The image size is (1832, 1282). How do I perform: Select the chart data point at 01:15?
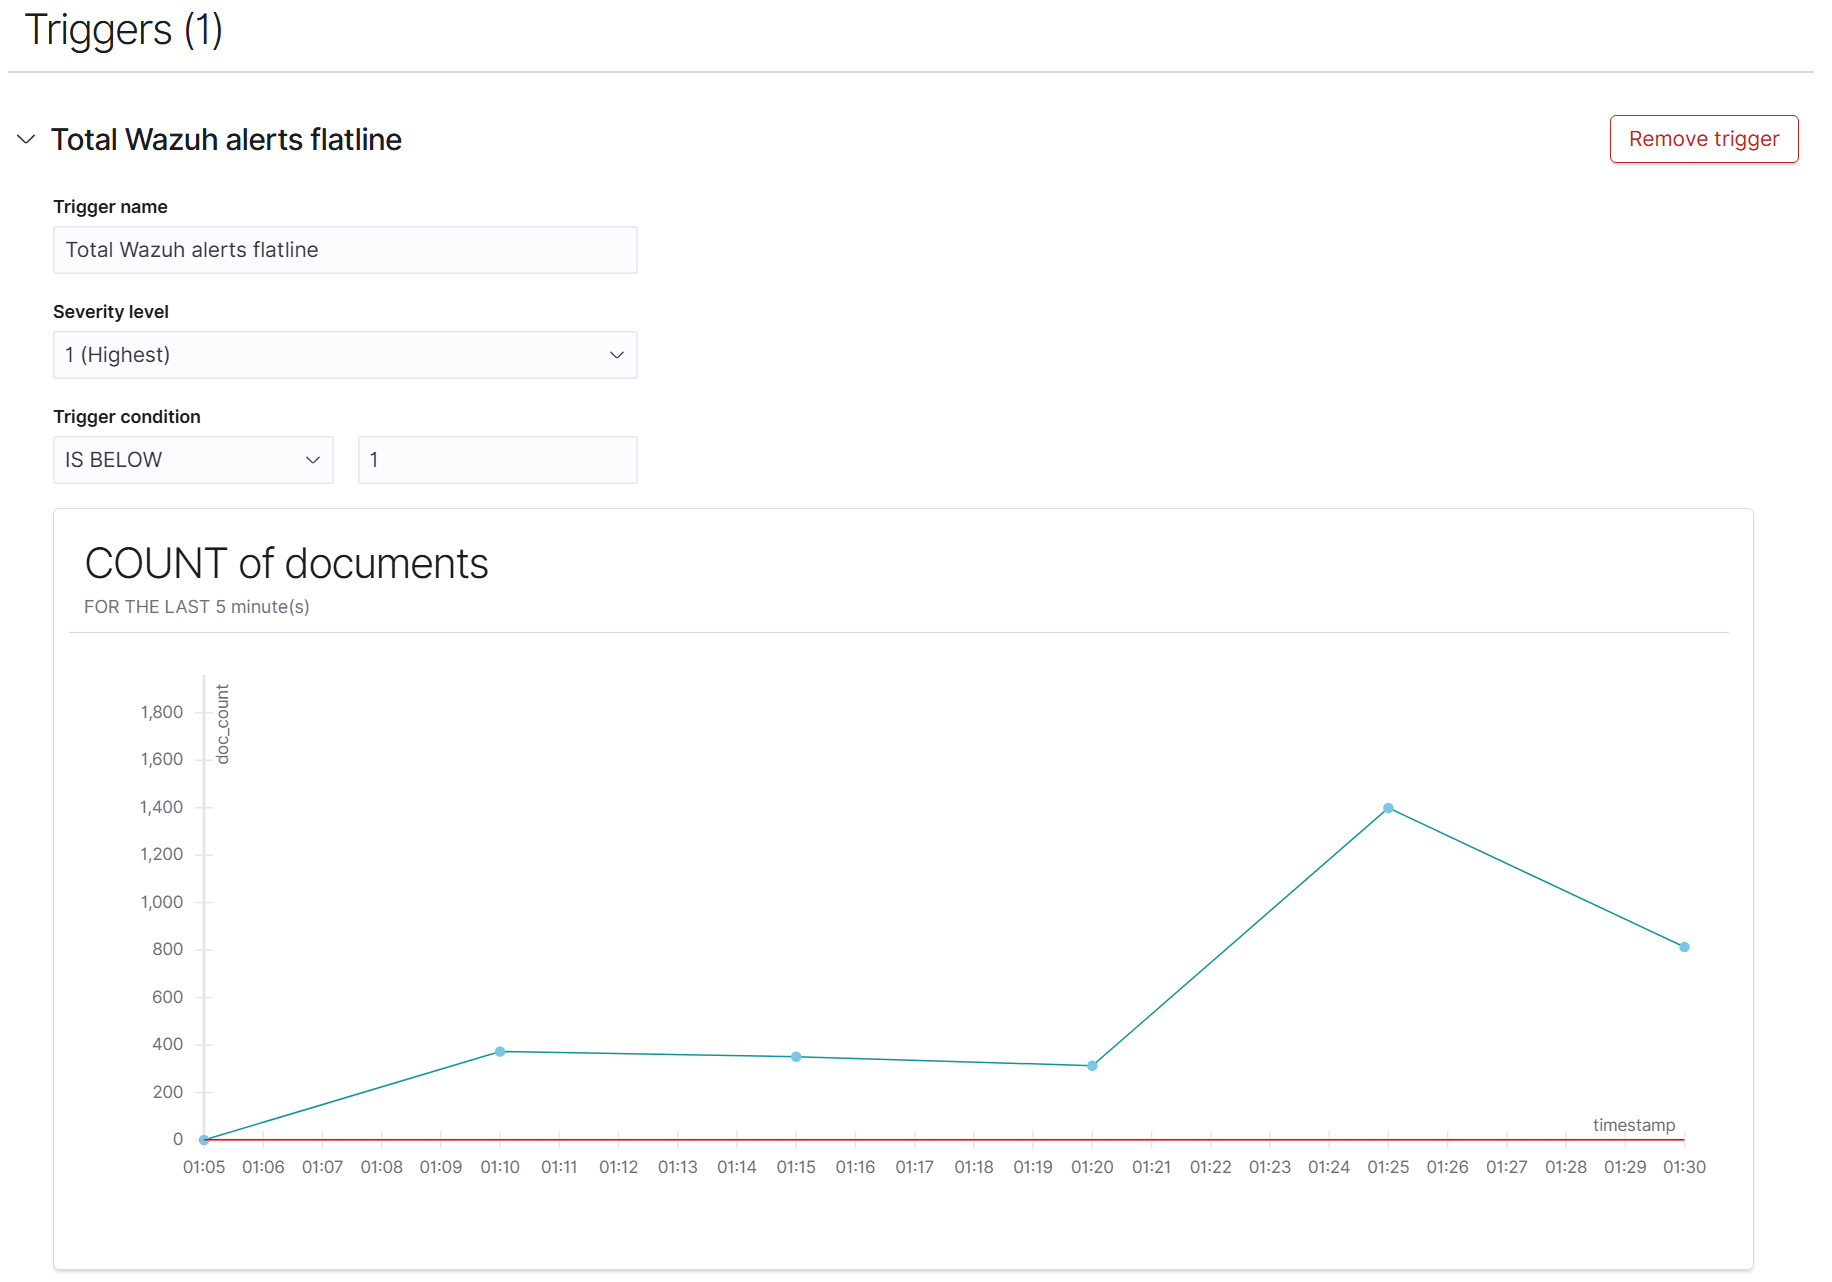[796, 1056]
